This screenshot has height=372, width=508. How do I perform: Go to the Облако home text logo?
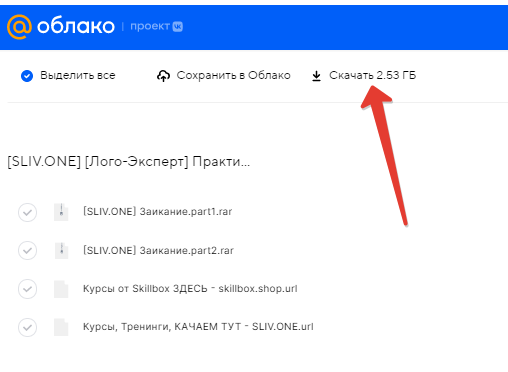click(76, 26)
